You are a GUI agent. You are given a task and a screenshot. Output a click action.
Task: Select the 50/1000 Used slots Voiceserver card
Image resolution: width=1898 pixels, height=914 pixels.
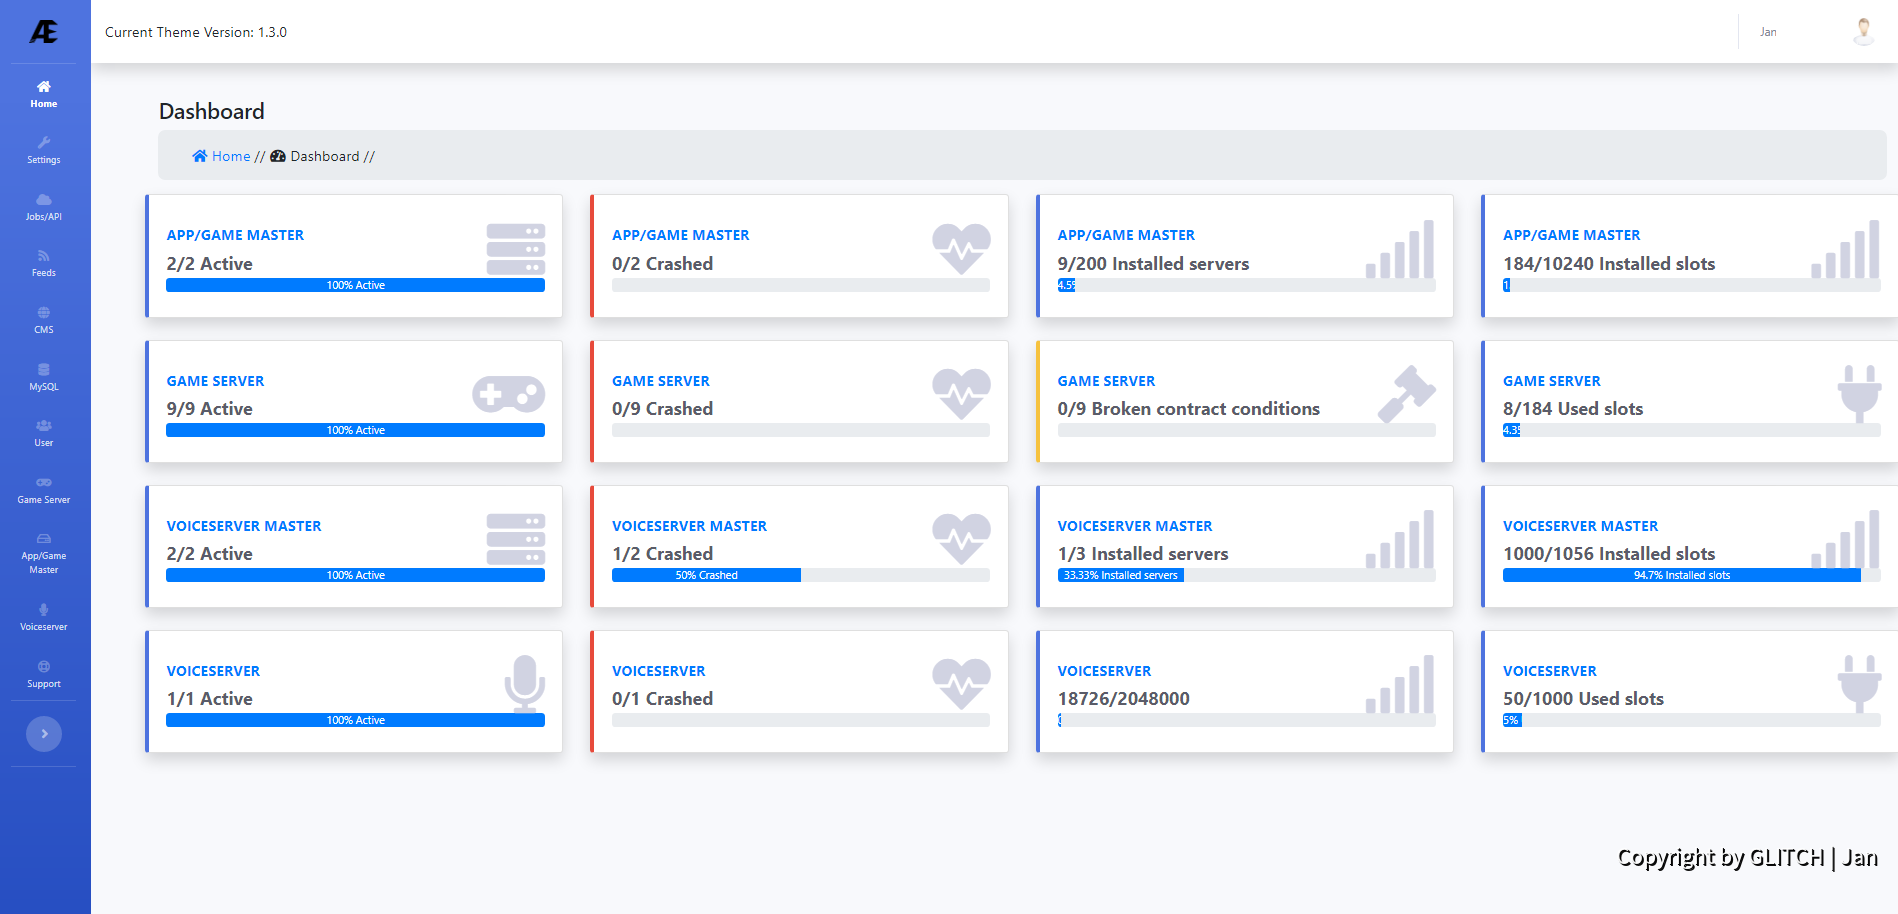coord(1688,691)
